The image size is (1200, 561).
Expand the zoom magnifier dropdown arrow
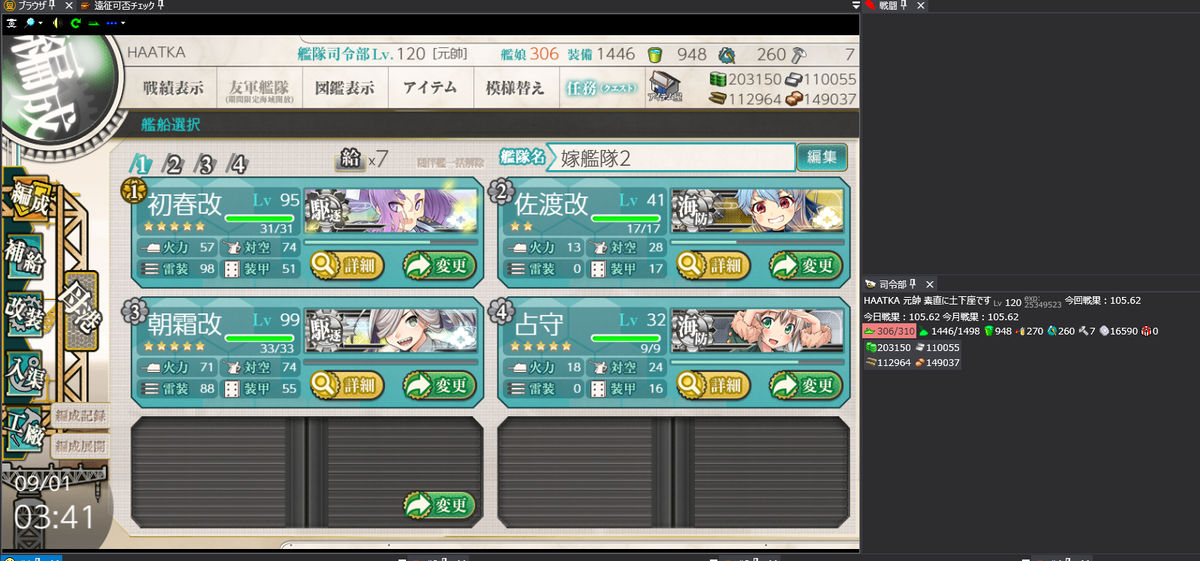42,22
